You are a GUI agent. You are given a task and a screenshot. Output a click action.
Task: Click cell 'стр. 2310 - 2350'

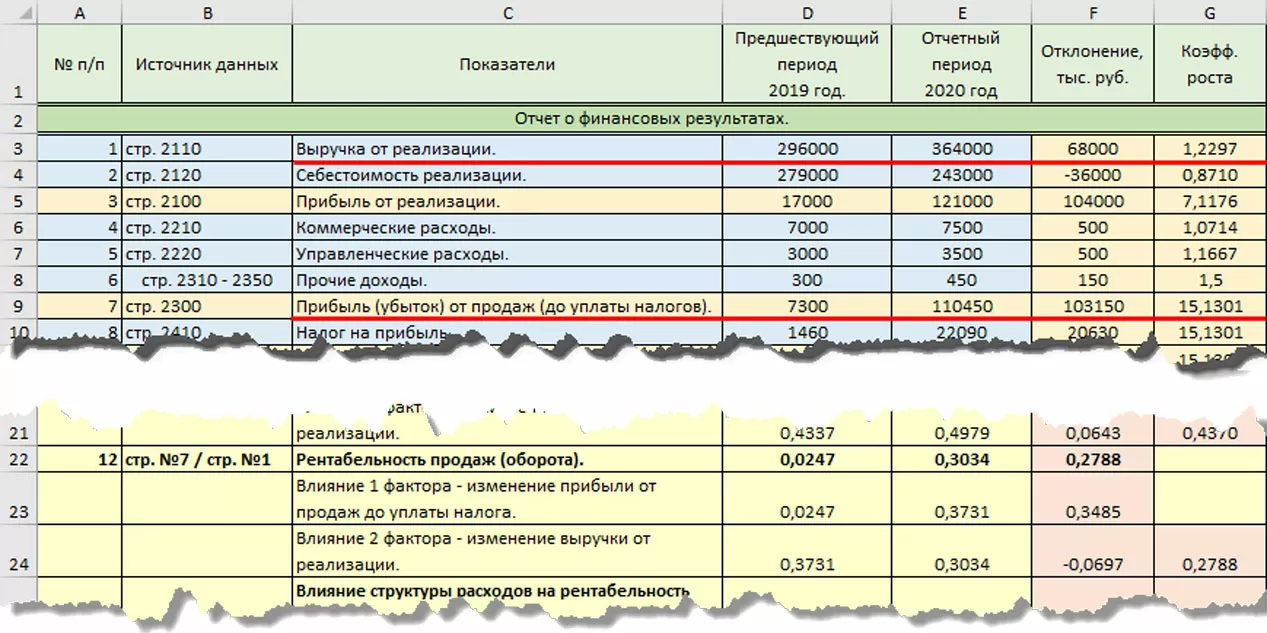point(207,279)
